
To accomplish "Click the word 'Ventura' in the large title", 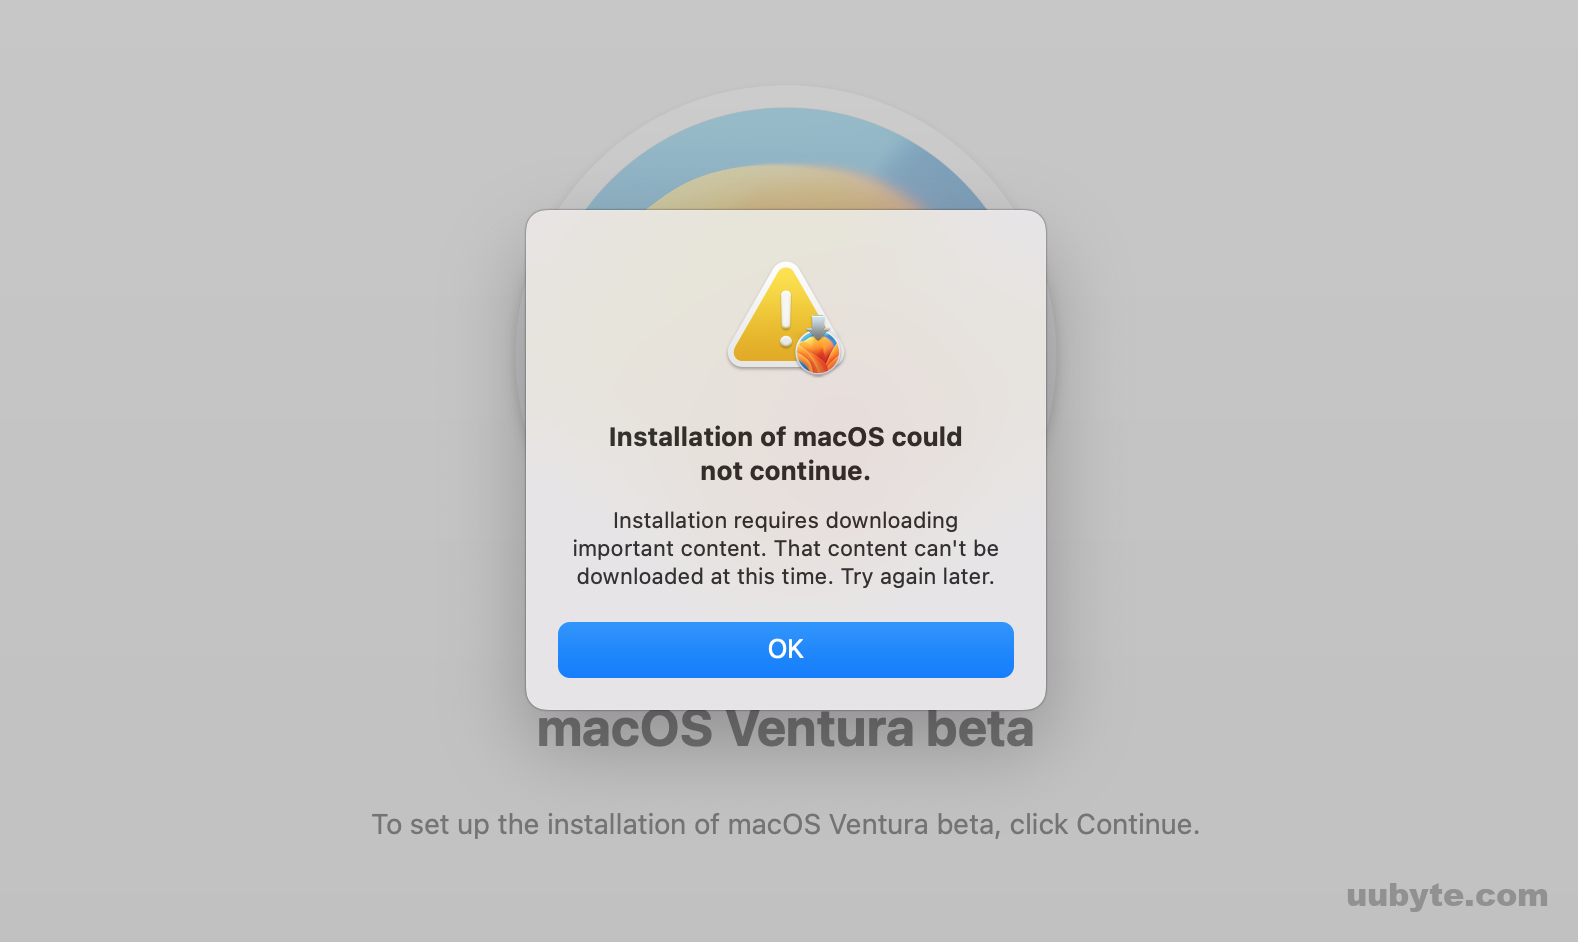I will [x=819, y=730].
